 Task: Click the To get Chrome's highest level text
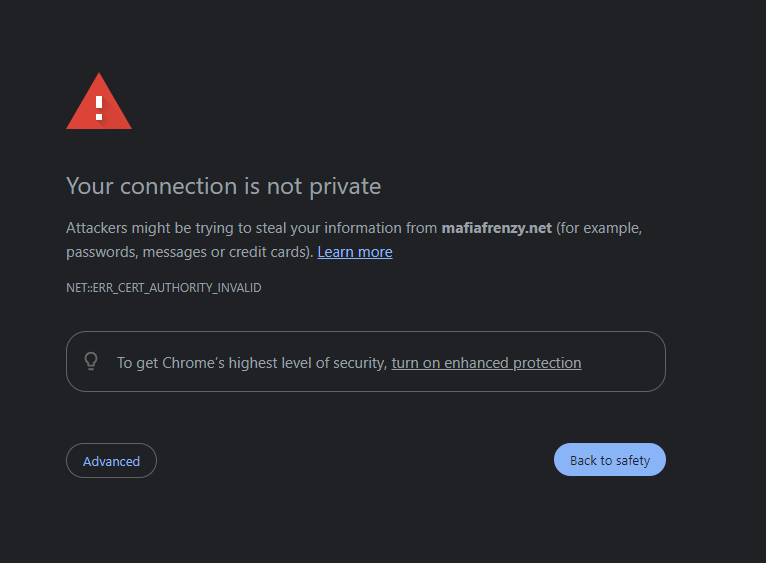click(x=252, y=363)
